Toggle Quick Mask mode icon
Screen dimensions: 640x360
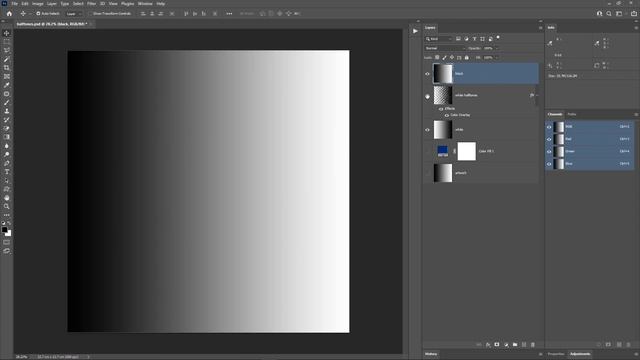(x=7, y=242)
